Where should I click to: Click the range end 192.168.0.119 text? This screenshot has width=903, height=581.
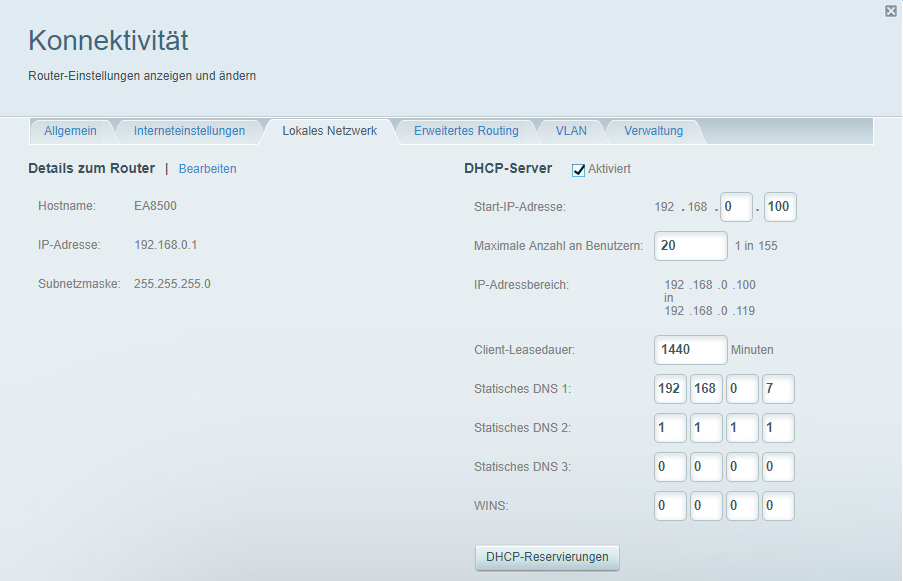pos(710,311)
